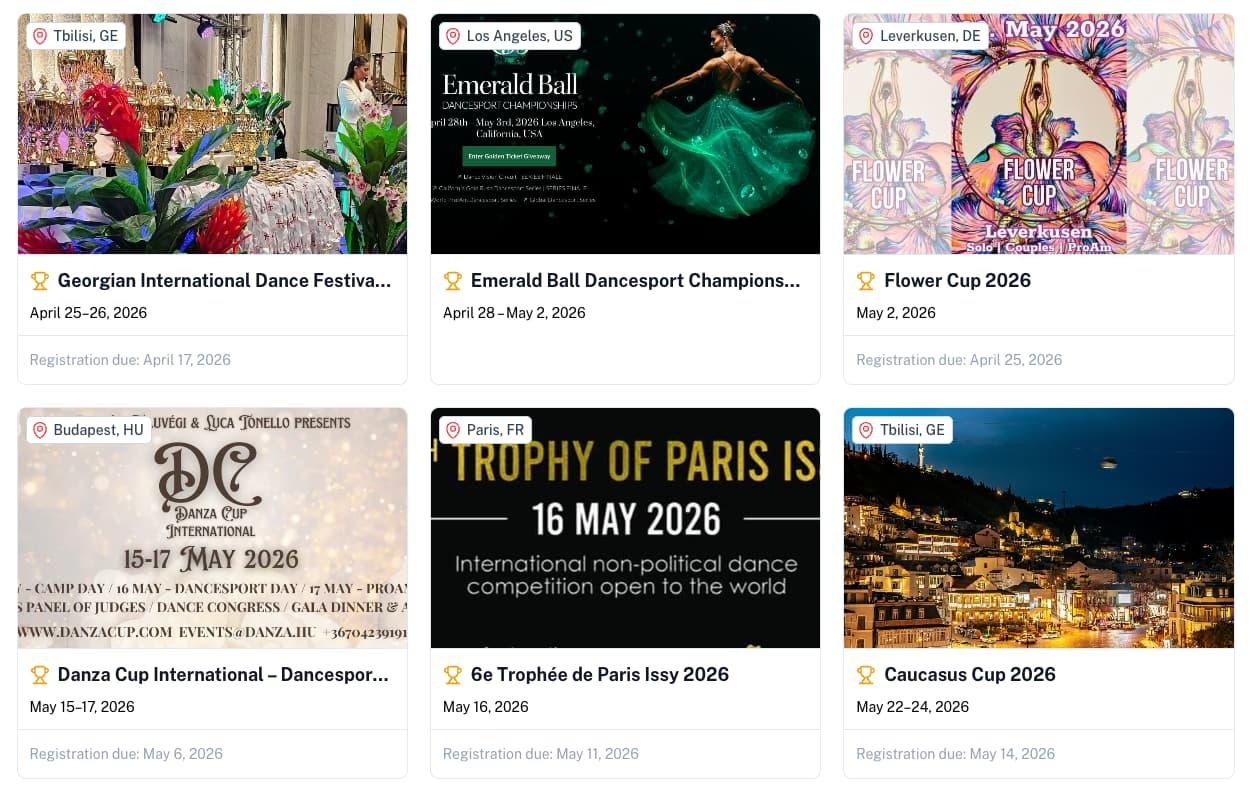Viewport: 1250px width, 791px height.
Task: Open the Georgian International Dance Festival event title
Action: pyautogui.click(x=224, y=281)
